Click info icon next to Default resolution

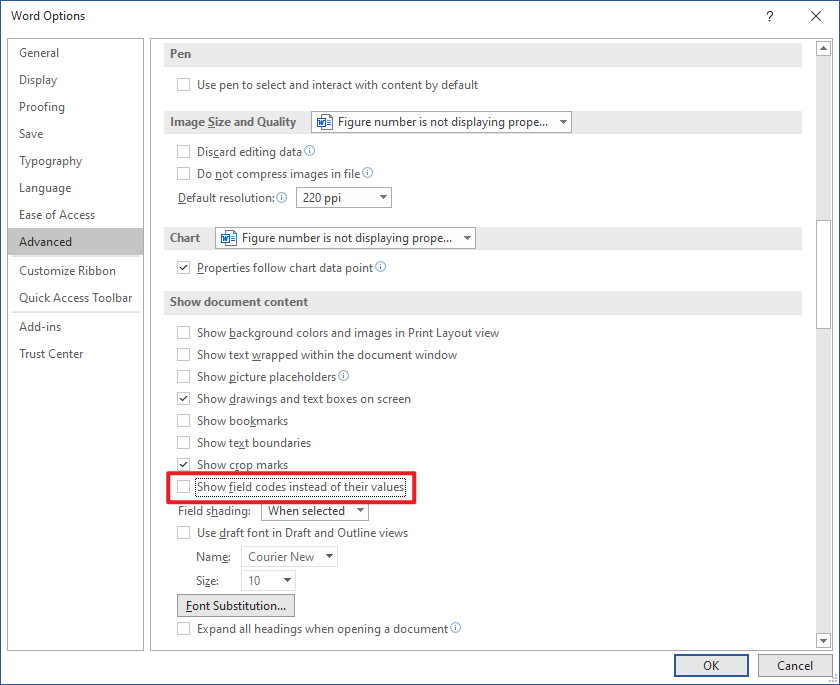click(282, 198)
